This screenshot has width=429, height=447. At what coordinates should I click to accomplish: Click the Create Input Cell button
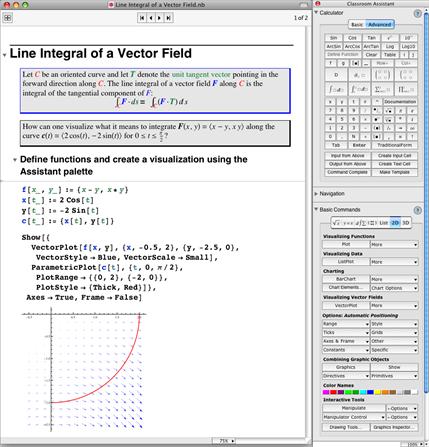[394, 156]
